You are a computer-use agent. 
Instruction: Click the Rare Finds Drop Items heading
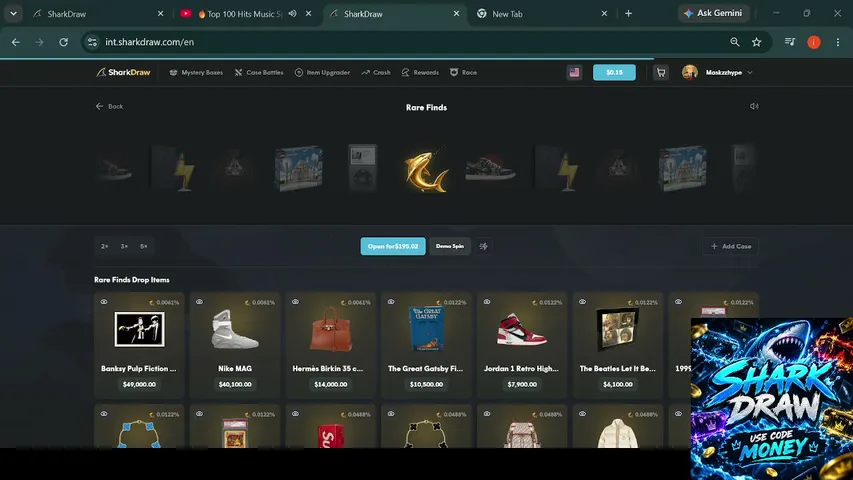132,280
